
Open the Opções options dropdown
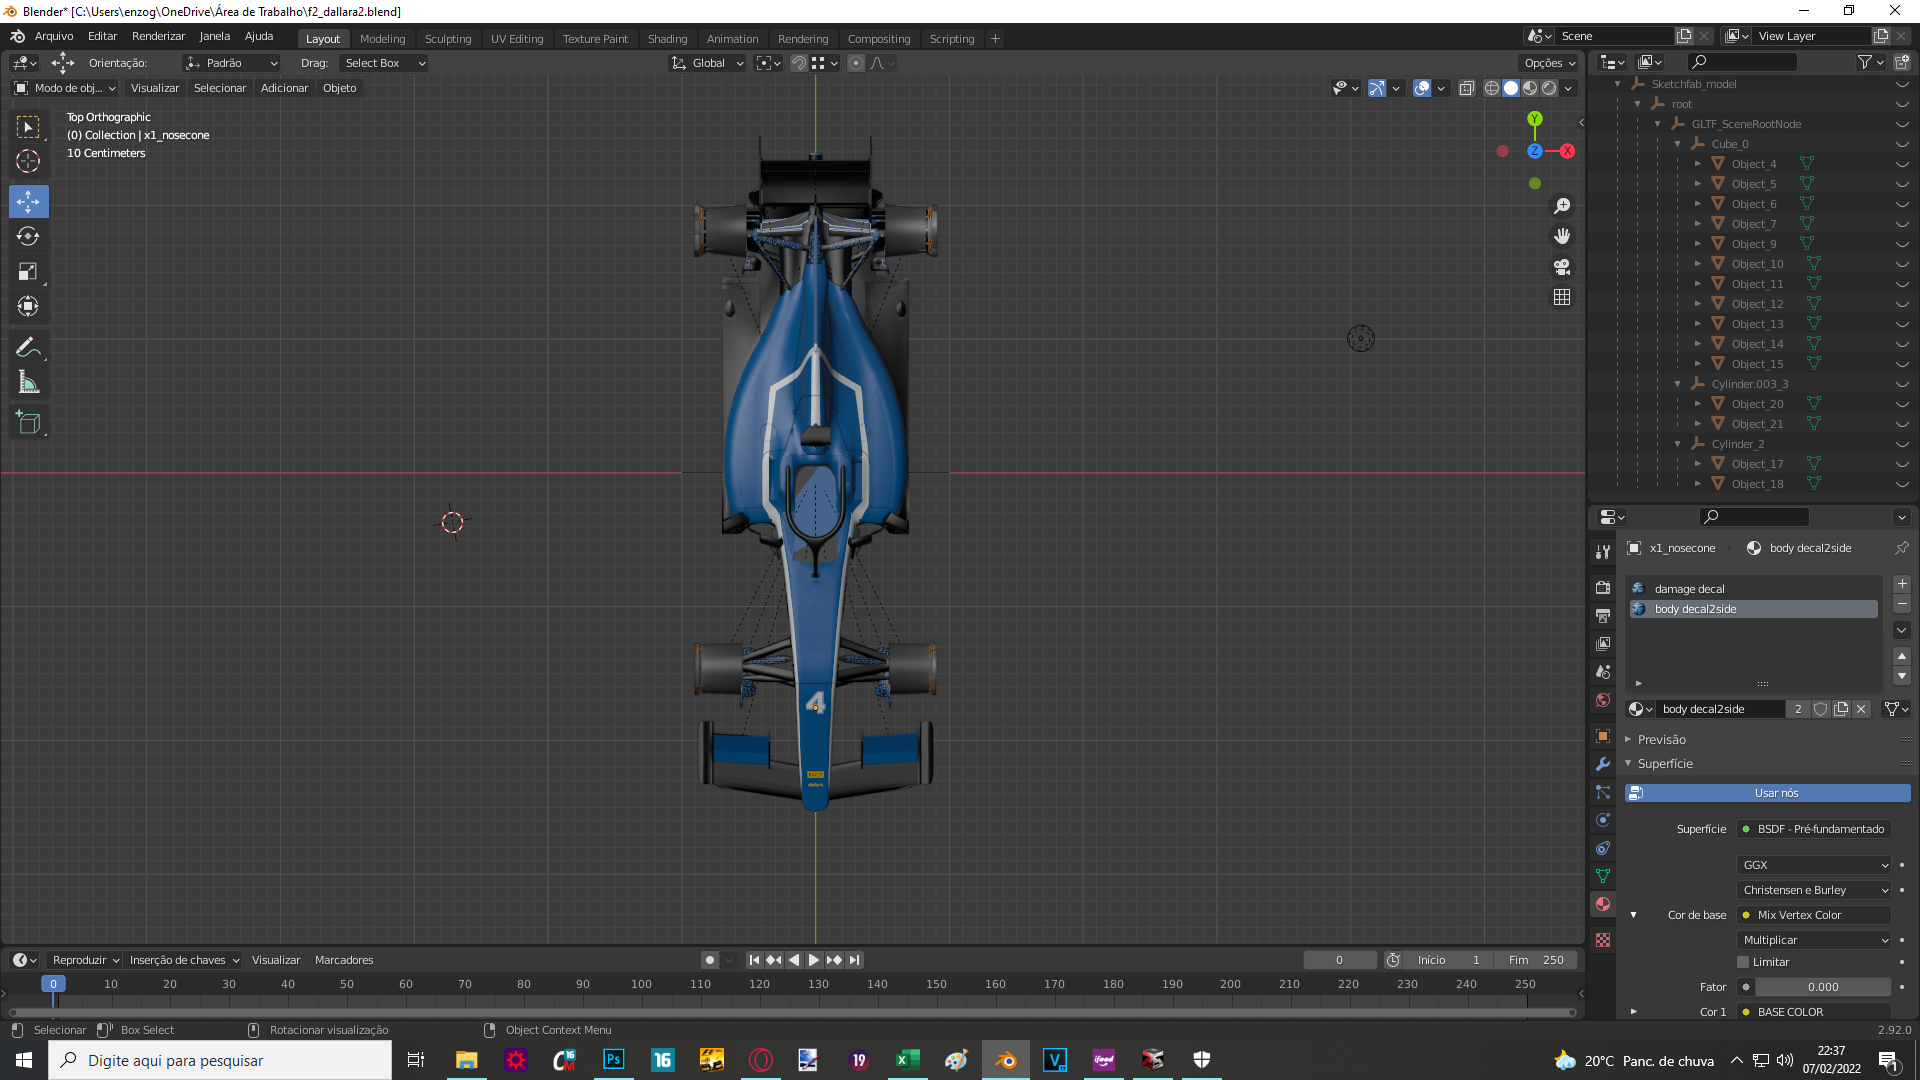point(1549,63)
